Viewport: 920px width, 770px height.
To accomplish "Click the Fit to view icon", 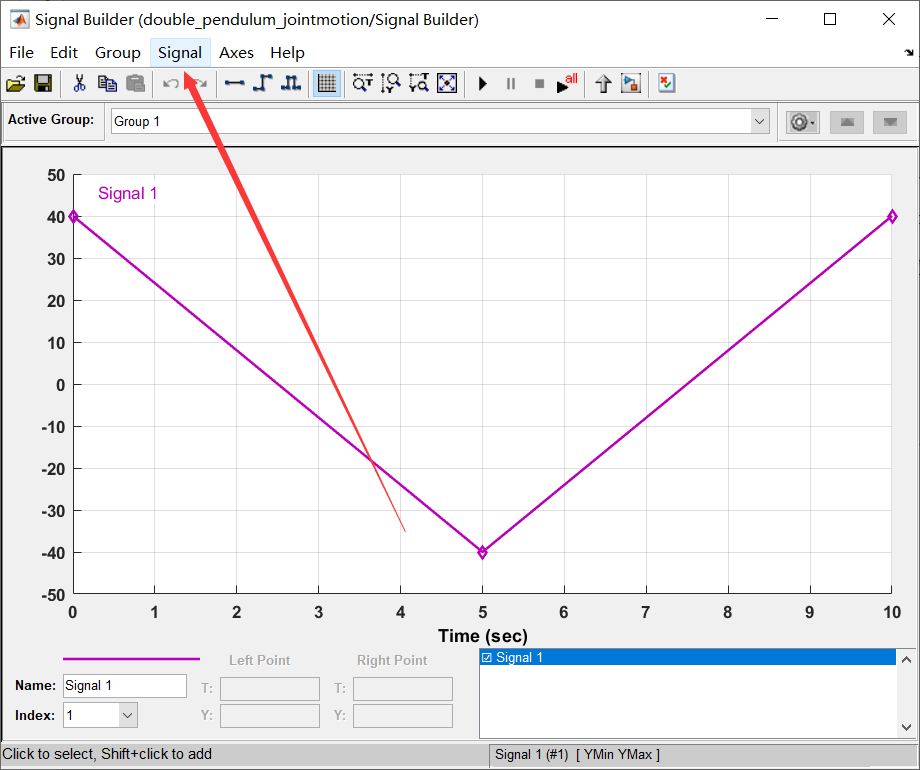I will 447,84.
